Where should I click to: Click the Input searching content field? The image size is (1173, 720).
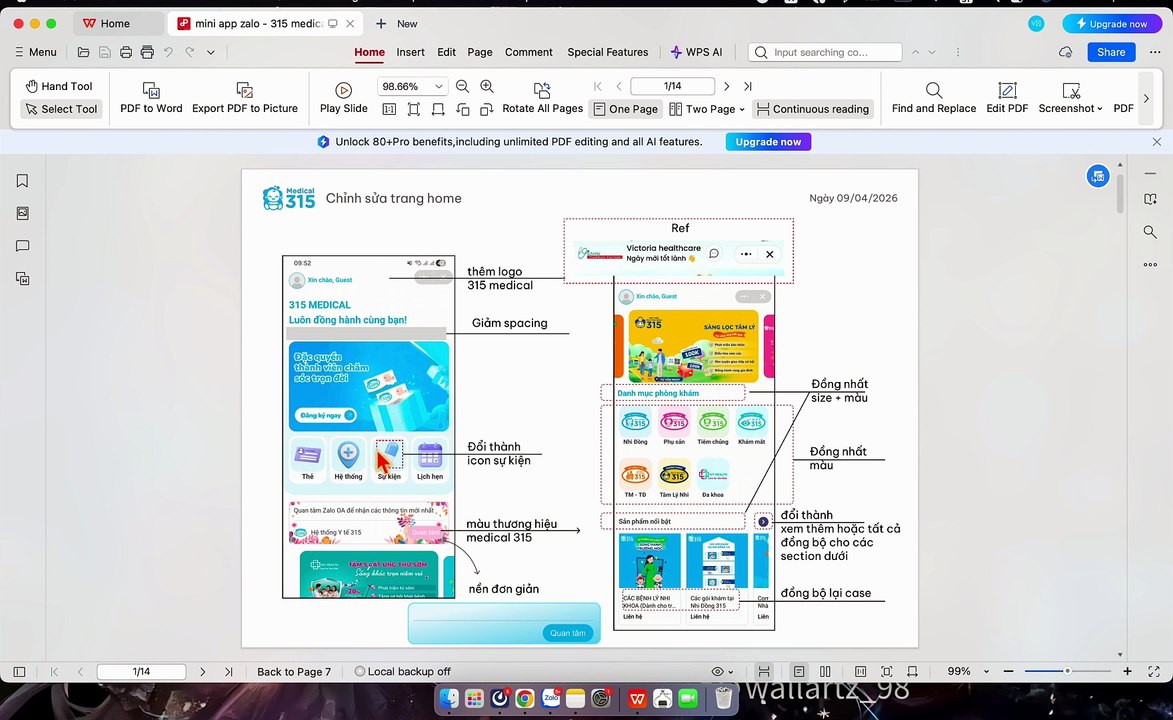(x=825, y=52)
